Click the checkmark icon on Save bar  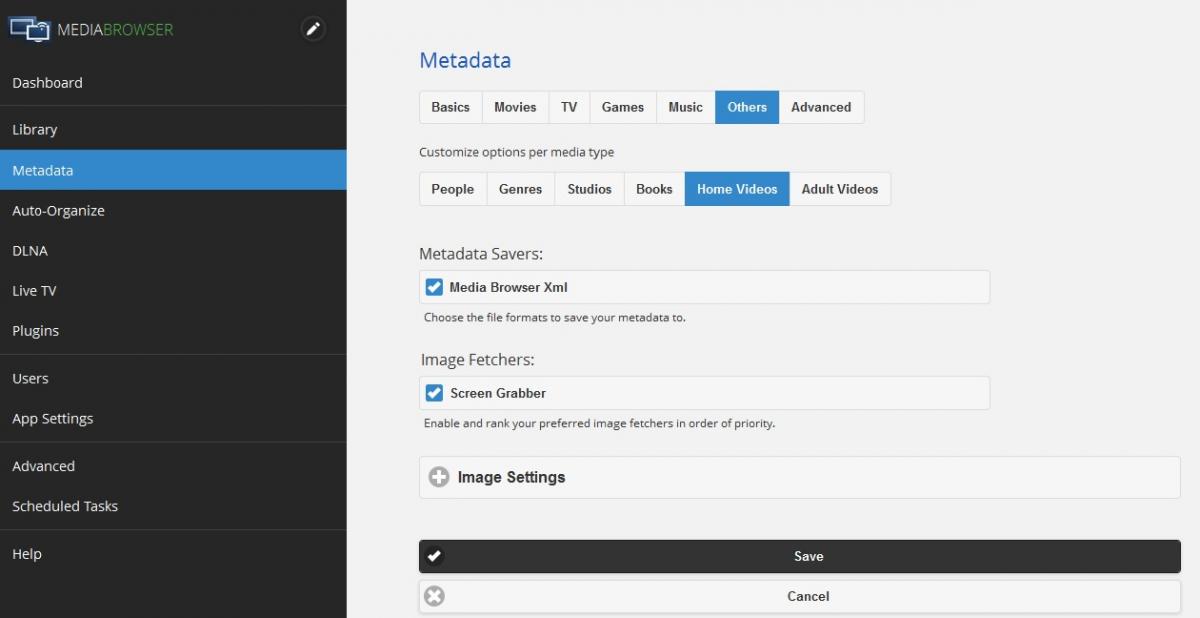(x=434, y=556)
